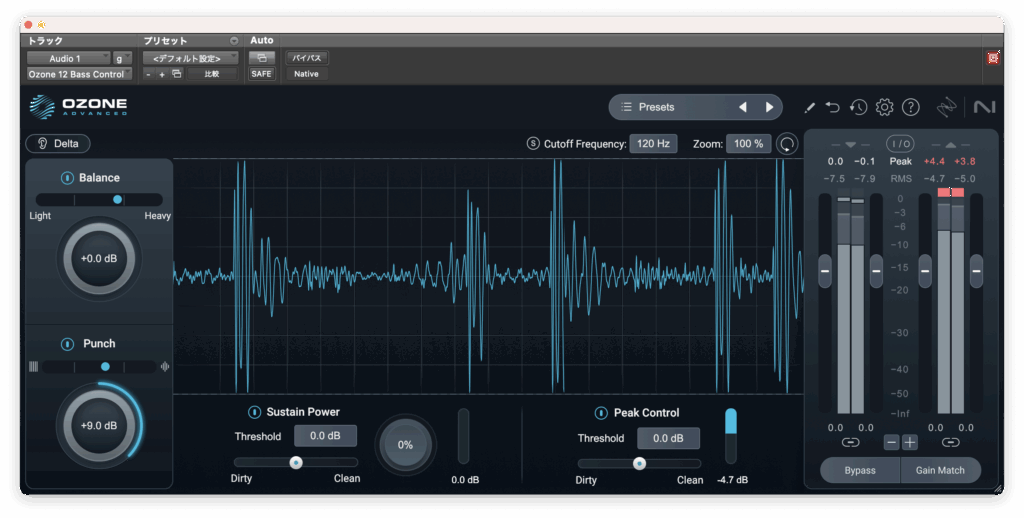Open the Ozone 12 Bass Control plugin selector
Screen dimensions: 1024x518
point(79,74)
